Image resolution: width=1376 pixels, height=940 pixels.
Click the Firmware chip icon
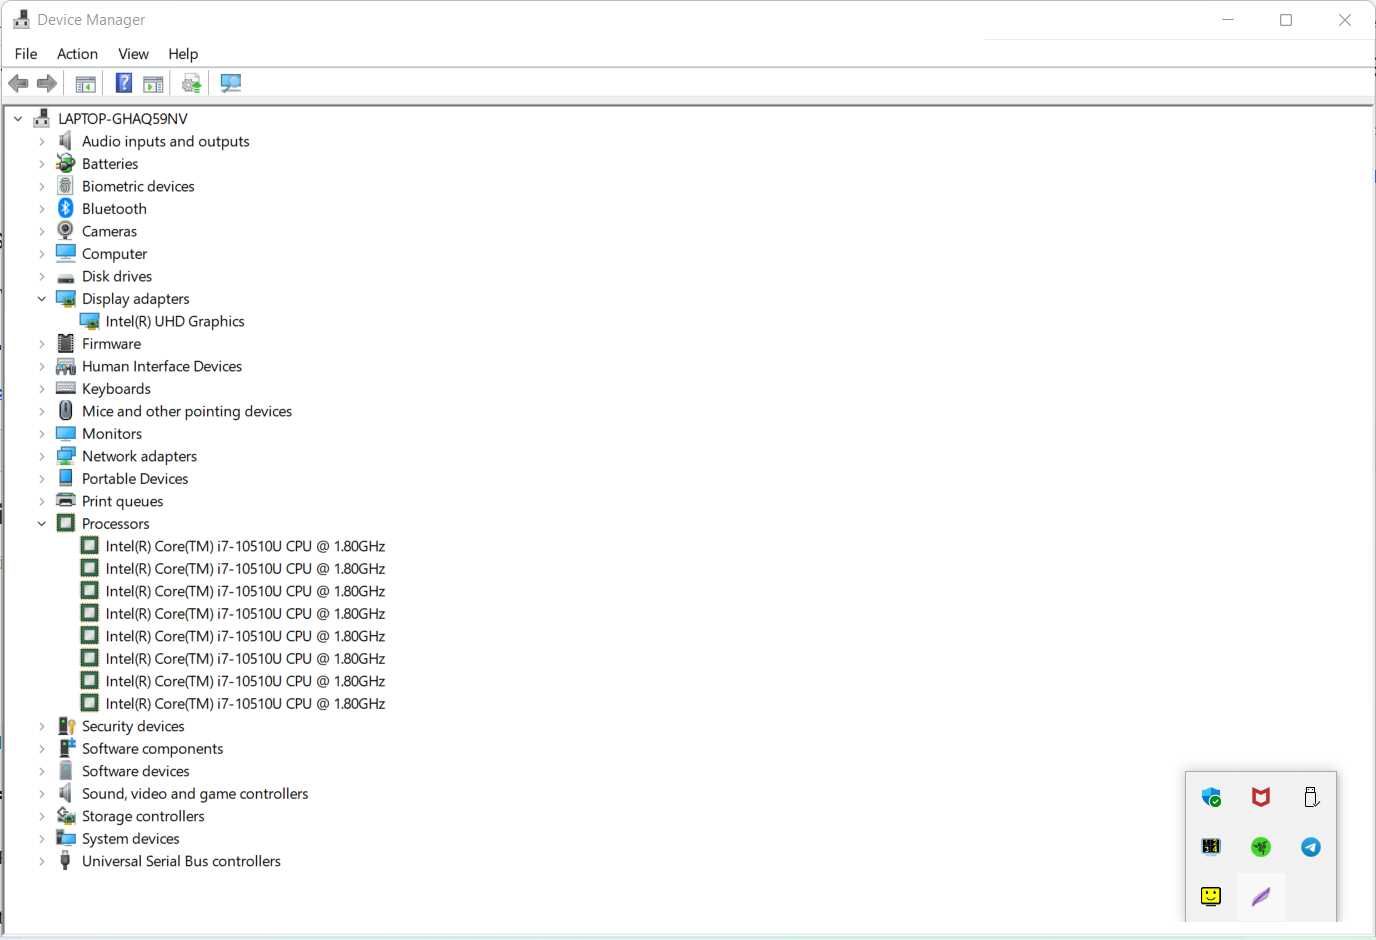(66, 343)
